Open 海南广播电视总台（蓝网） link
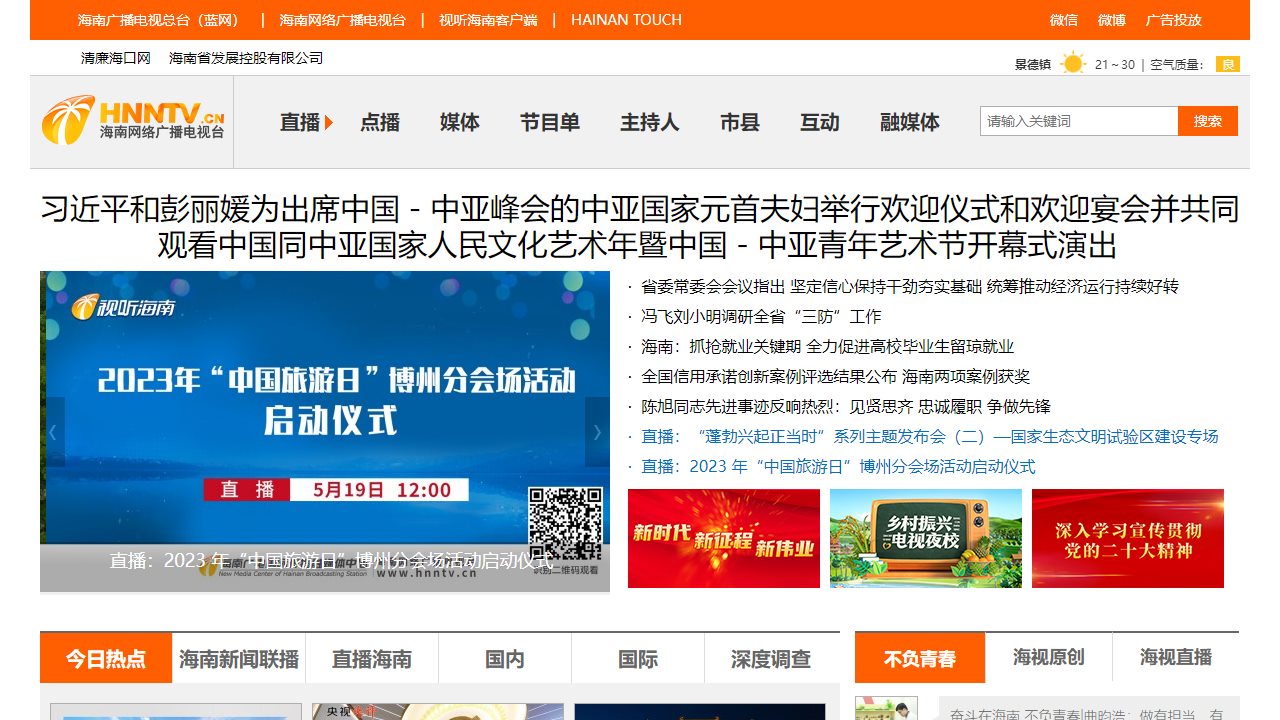 (160, 20)
